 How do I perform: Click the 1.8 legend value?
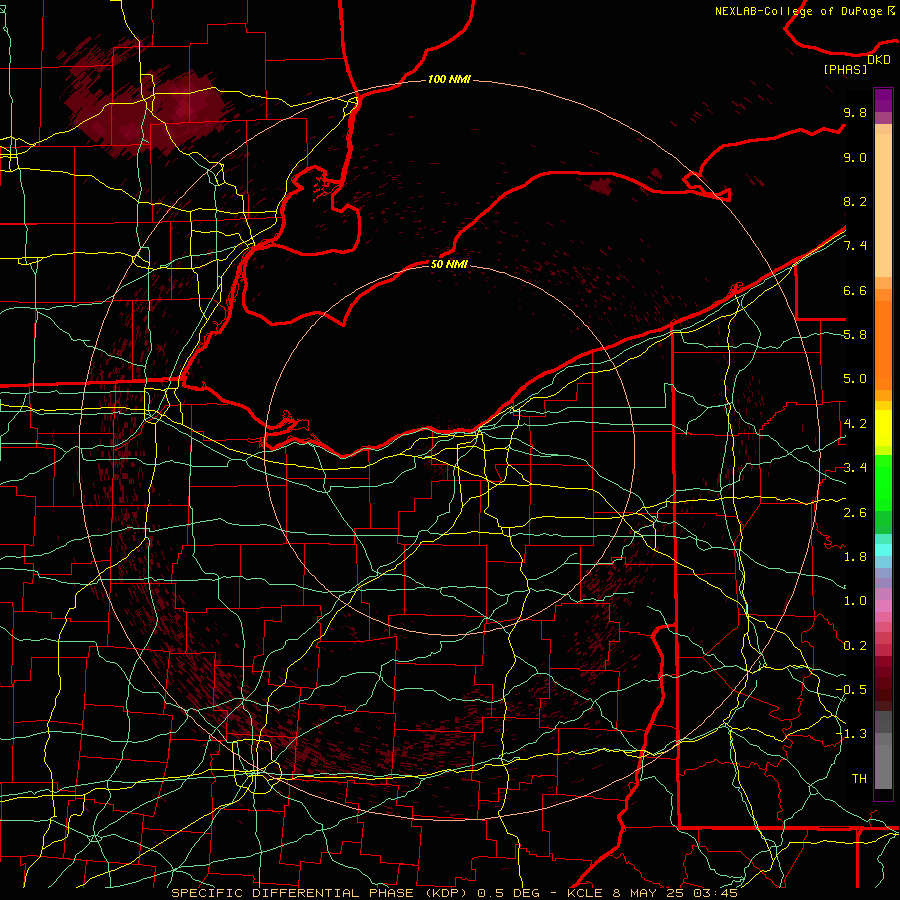pos(855,557)
